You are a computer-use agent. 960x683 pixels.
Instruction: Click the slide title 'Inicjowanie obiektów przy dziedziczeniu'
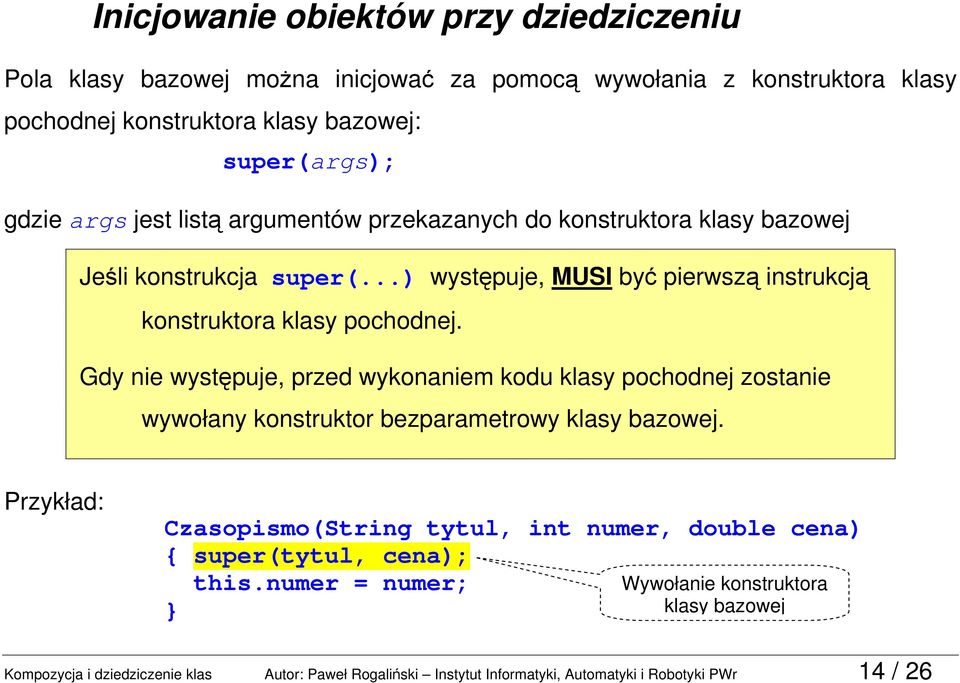(x=417, y=18)
